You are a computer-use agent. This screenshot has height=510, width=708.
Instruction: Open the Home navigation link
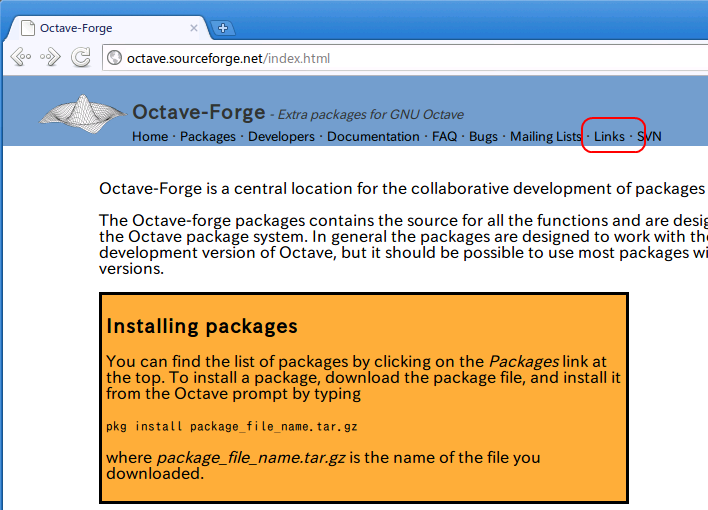[150, 136]
